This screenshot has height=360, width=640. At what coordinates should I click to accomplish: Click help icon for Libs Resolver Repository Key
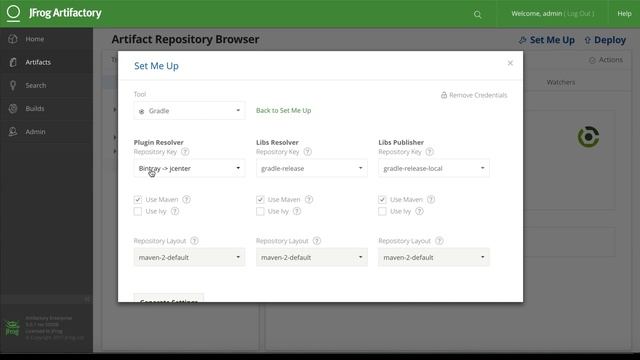click(307, 152)
